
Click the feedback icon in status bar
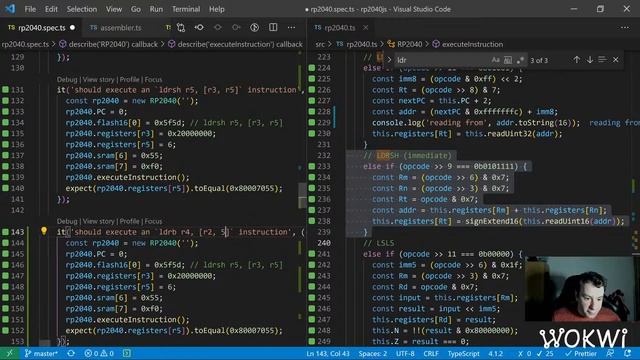[x=610, y=353]
